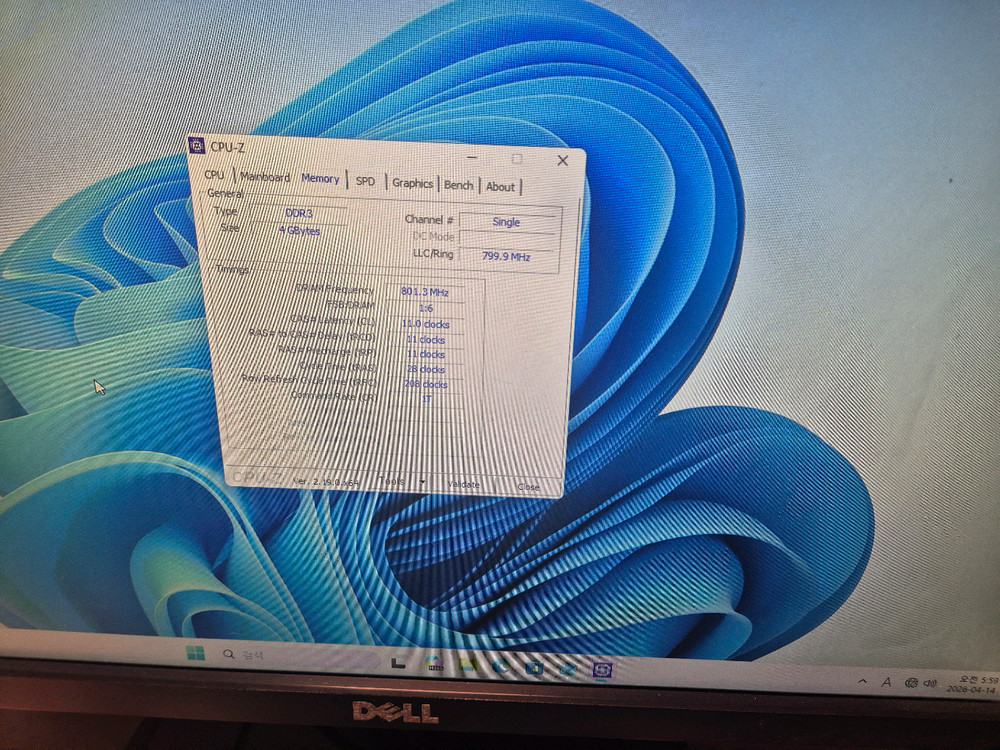Click the Tools button
Image resolution: width=1000 pixels, height=750 pixels.
coord(390,481)
